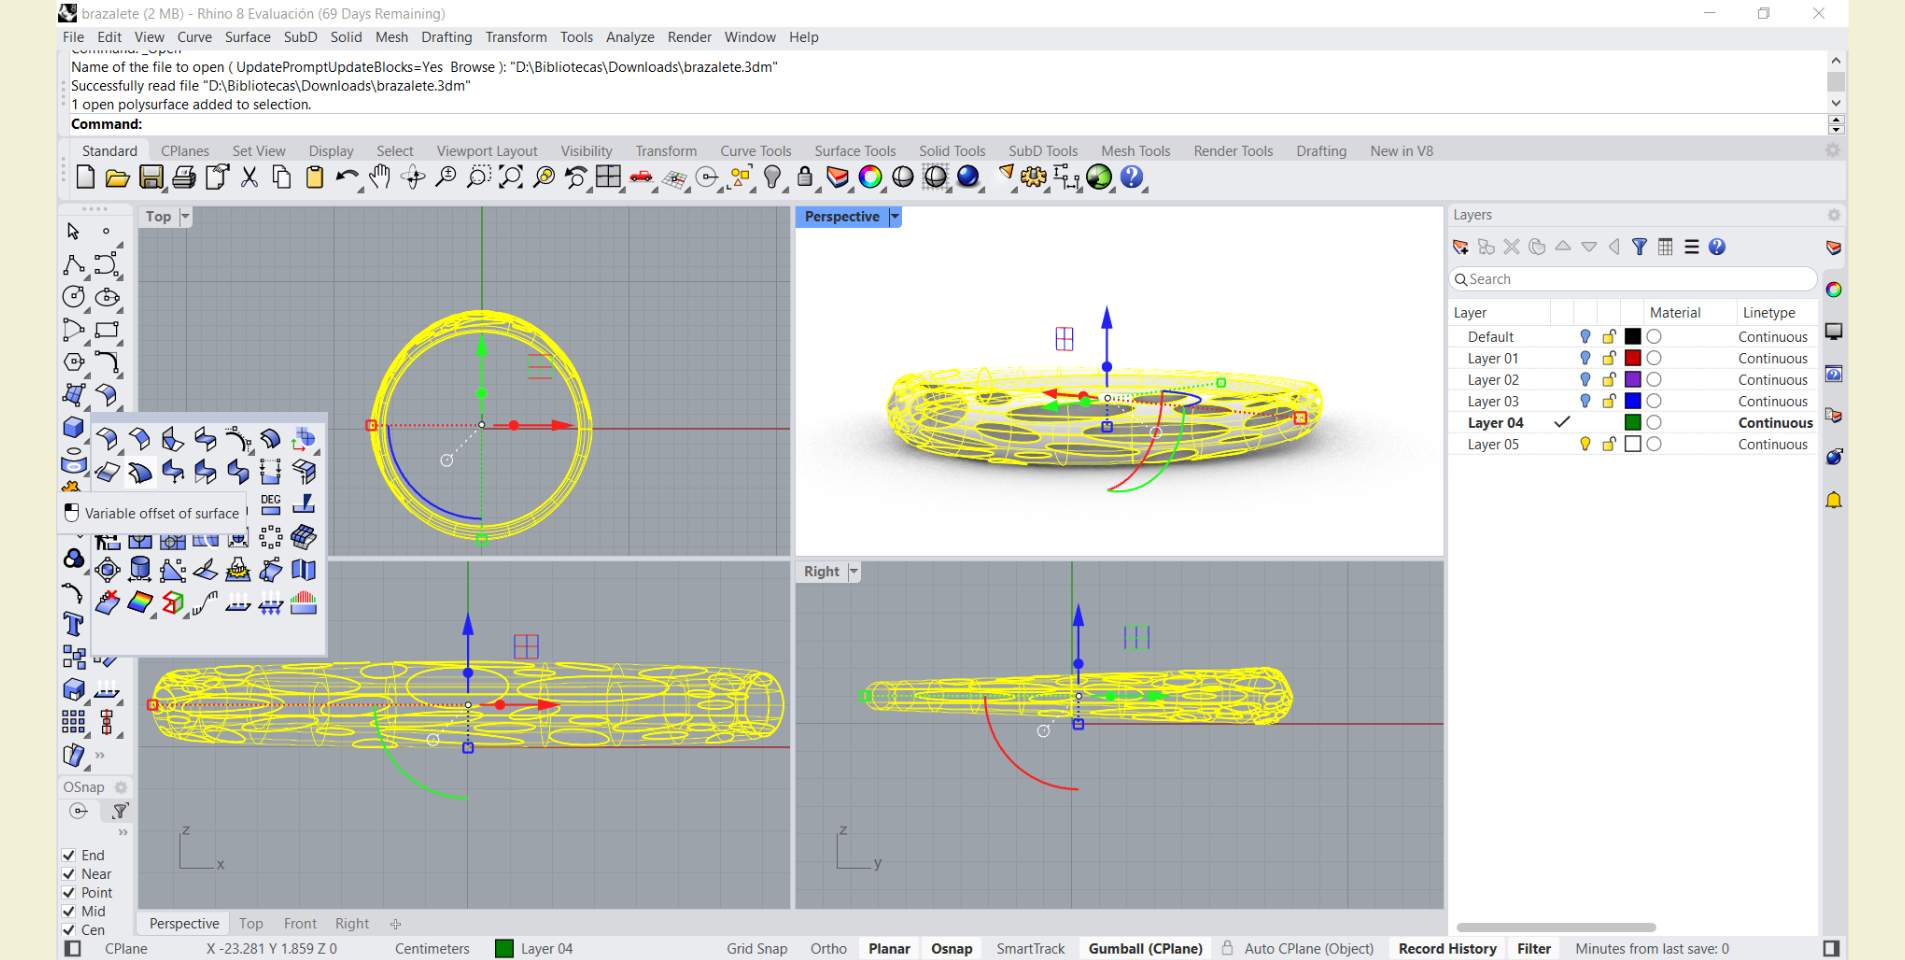Open the Notifications bell panel icon
1905x960 pixels.
pyautogui.click(x=1834, y=500)
